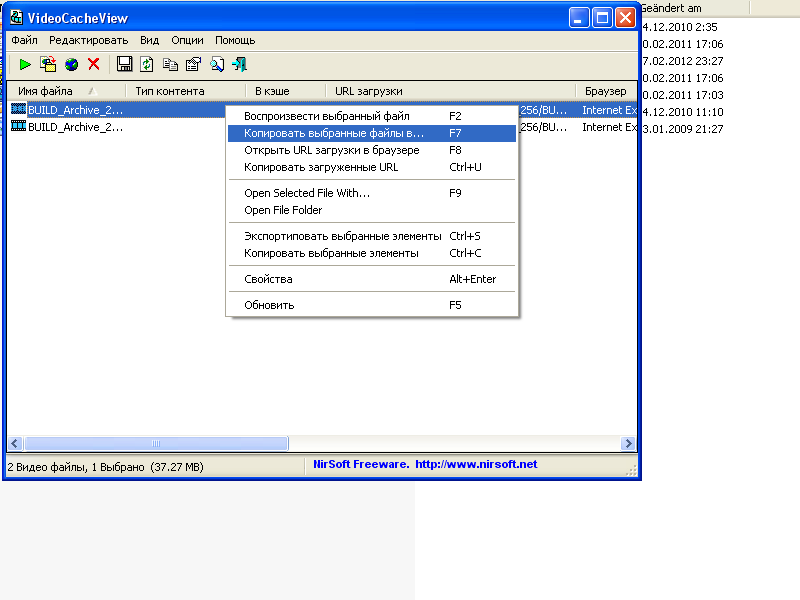Sort by the В кэше column header
This screenshot has height=600, width=800.
coord(286,91)
